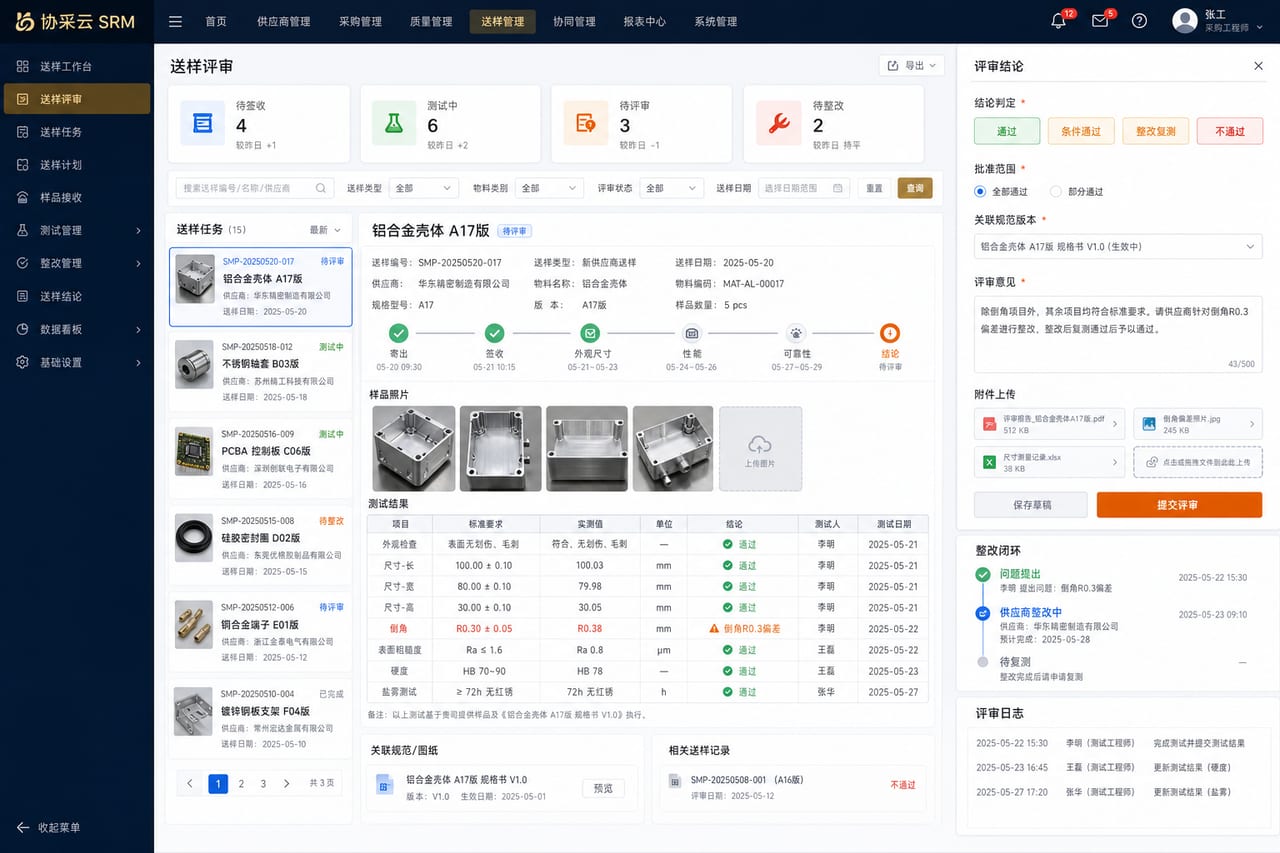Screen dimensions: 1280x853
Task: Click the 评审意见 text area
Action: pos(1118,334)
